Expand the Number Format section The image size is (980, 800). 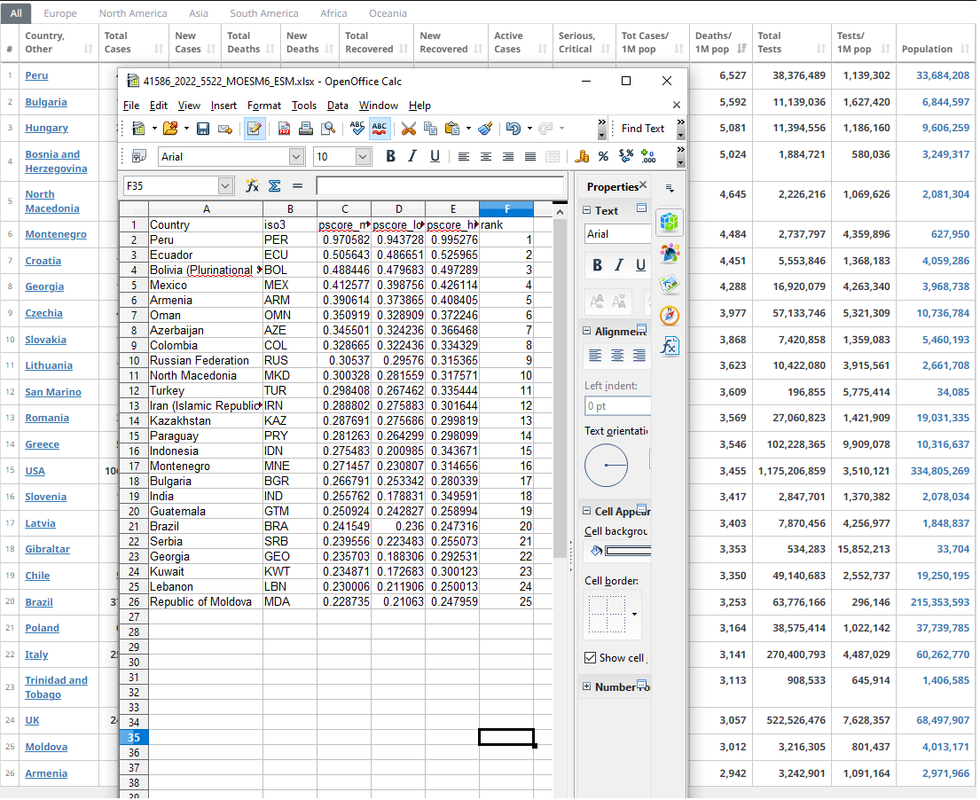587,686
